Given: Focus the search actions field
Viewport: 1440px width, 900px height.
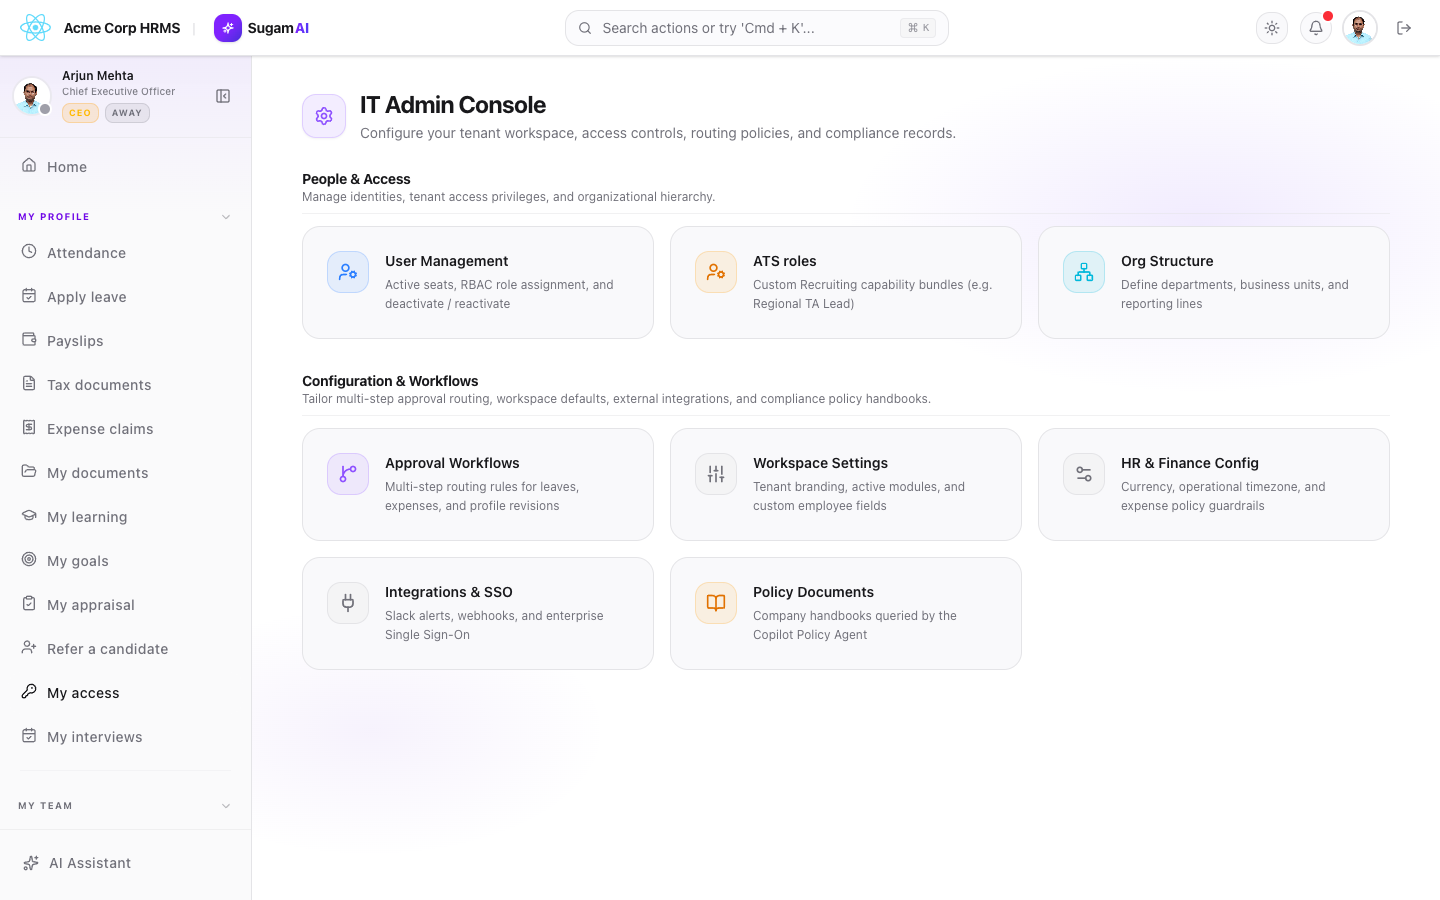Looking at the screenshot, I should tap(757, 28).
